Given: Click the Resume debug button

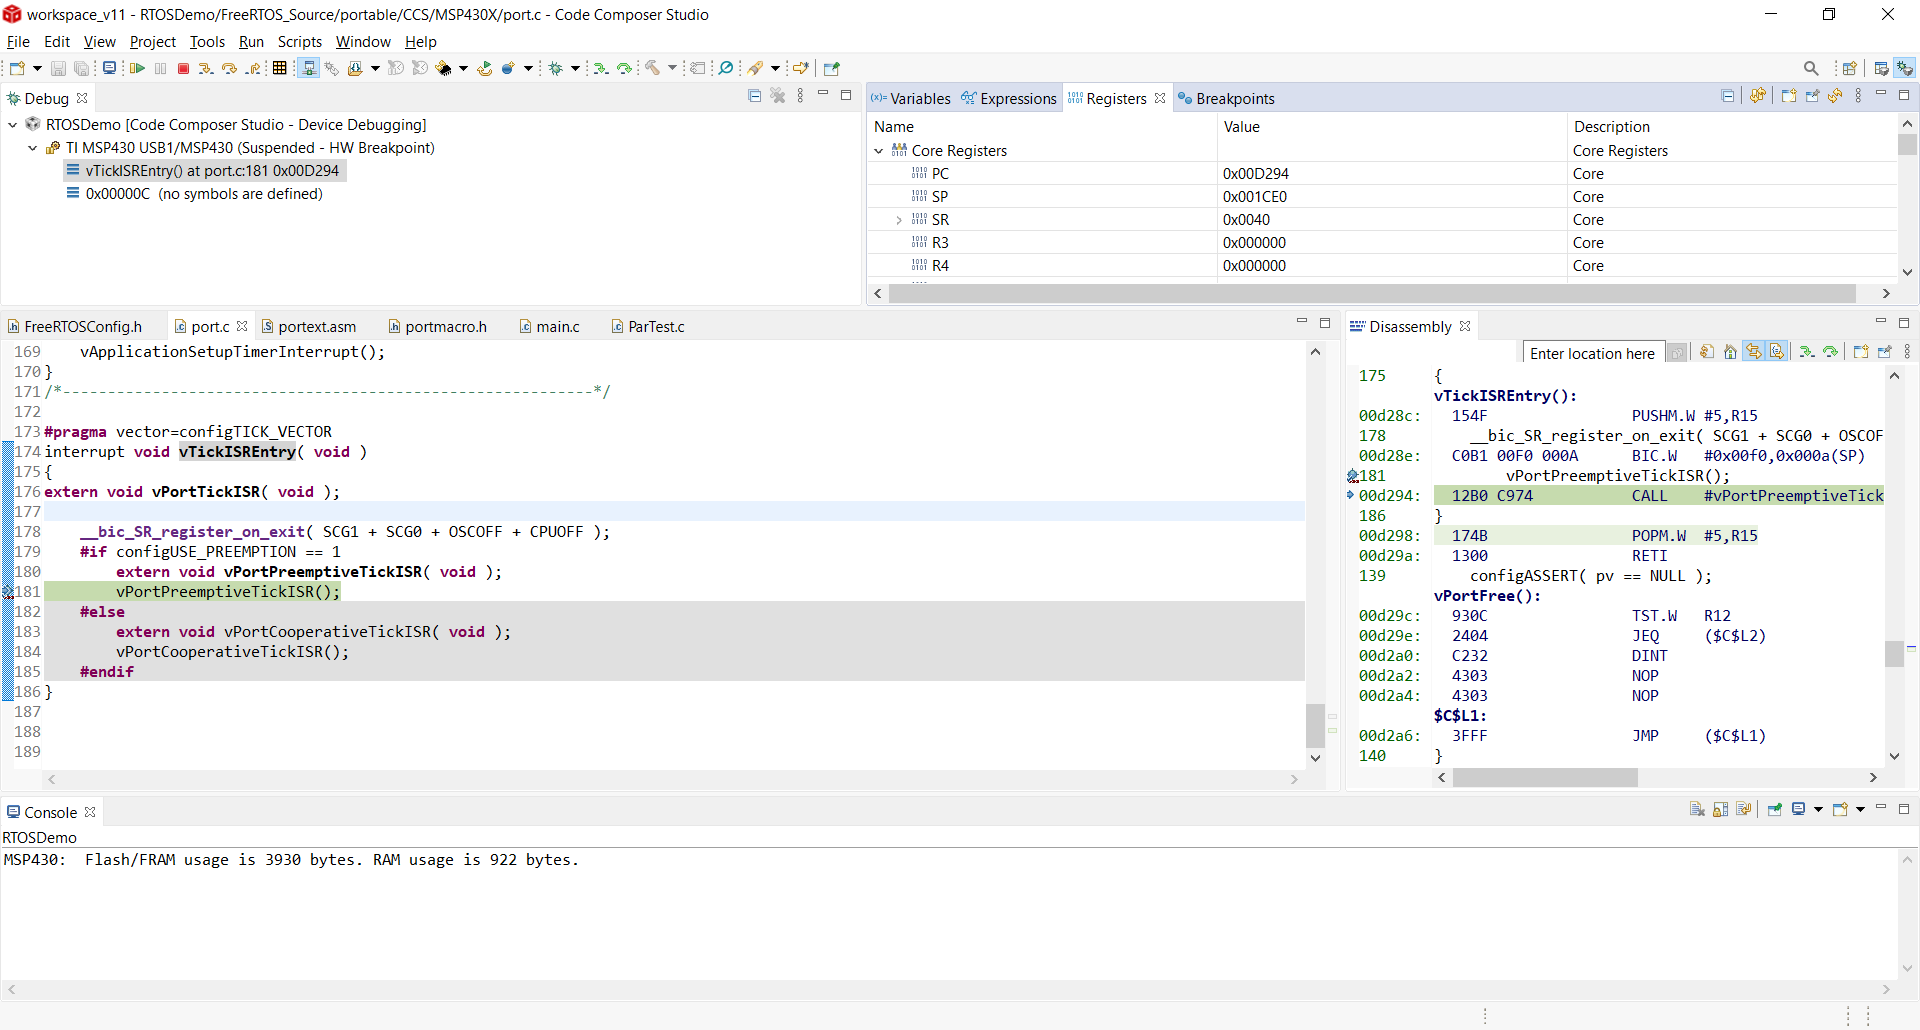Looking at the screenshot, I should pos(137,68).
